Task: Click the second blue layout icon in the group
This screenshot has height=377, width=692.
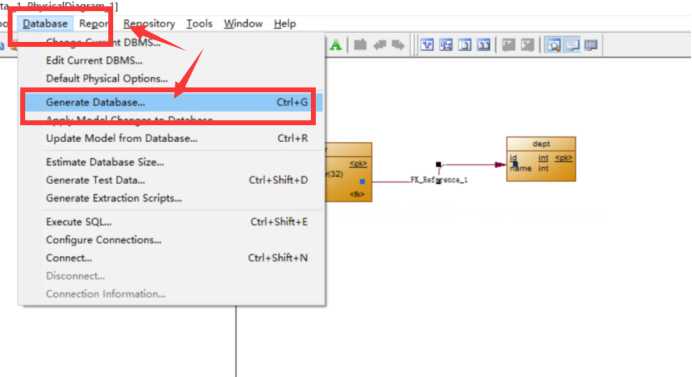Action: (446, 45)
